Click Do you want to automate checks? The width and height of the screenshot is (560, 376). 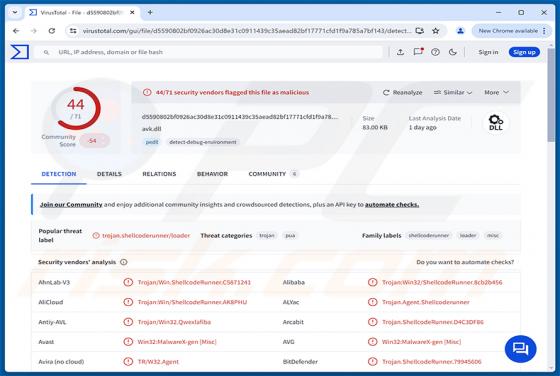pos(465,262)
